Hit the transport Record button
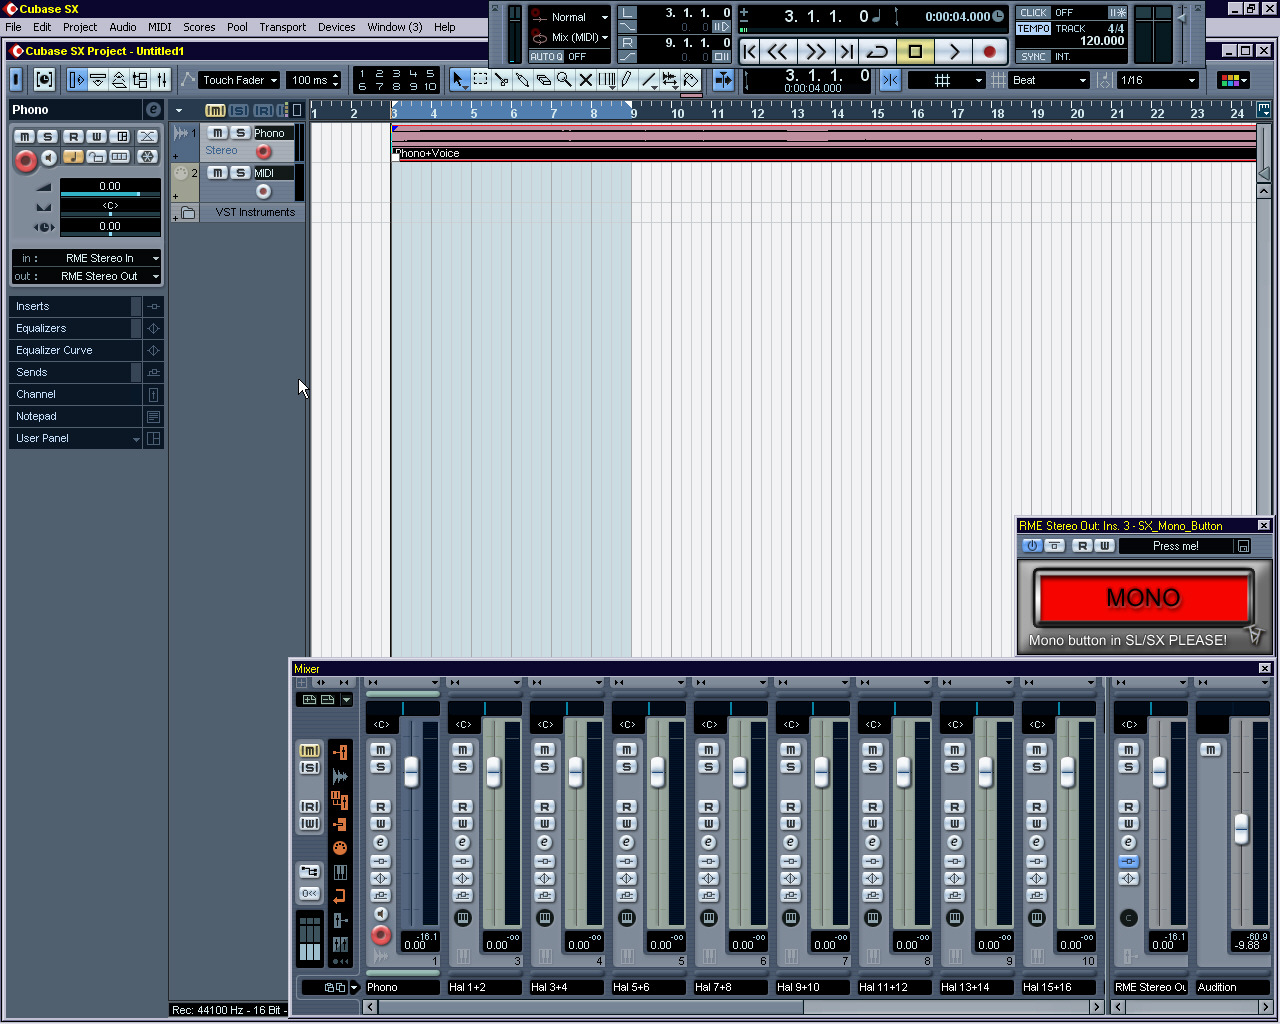This screenshot has width=1280, height=1024. tap(990, 51)
